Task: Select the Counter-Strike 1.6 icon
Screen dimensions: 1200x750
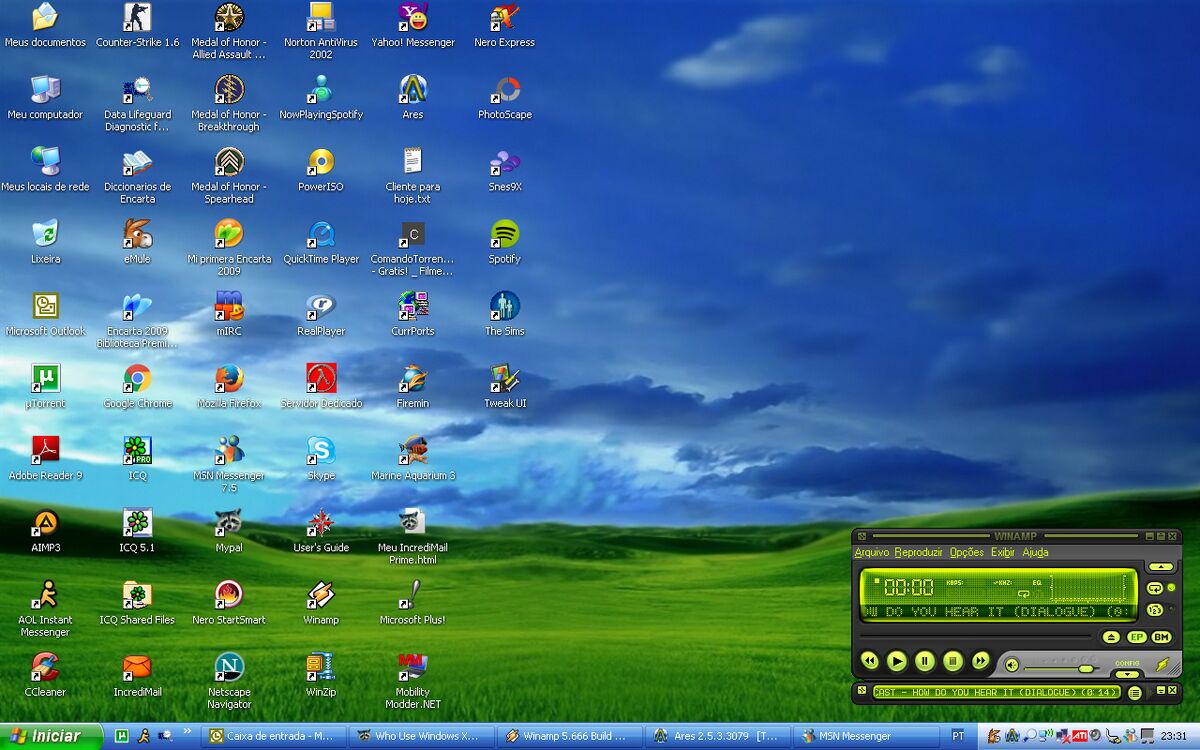Action: 137,18
